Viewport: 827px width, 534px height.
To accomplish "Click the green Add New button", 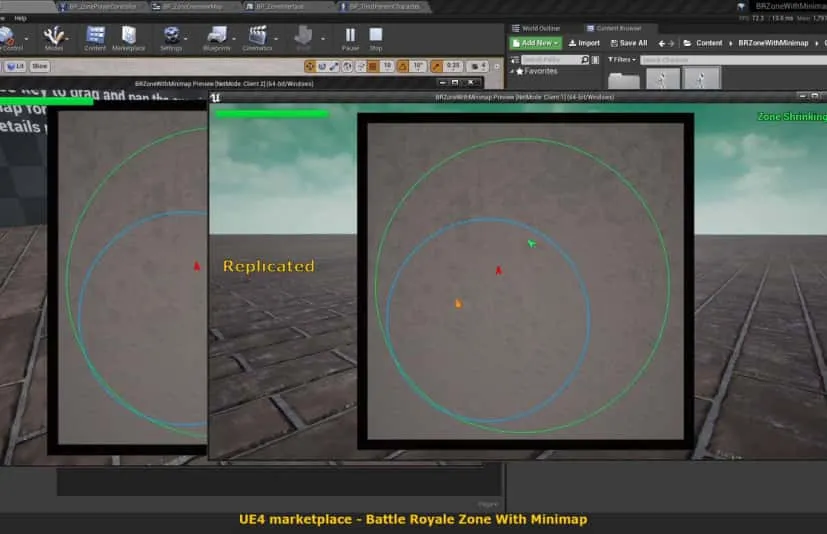I will (x=535, y=43).
